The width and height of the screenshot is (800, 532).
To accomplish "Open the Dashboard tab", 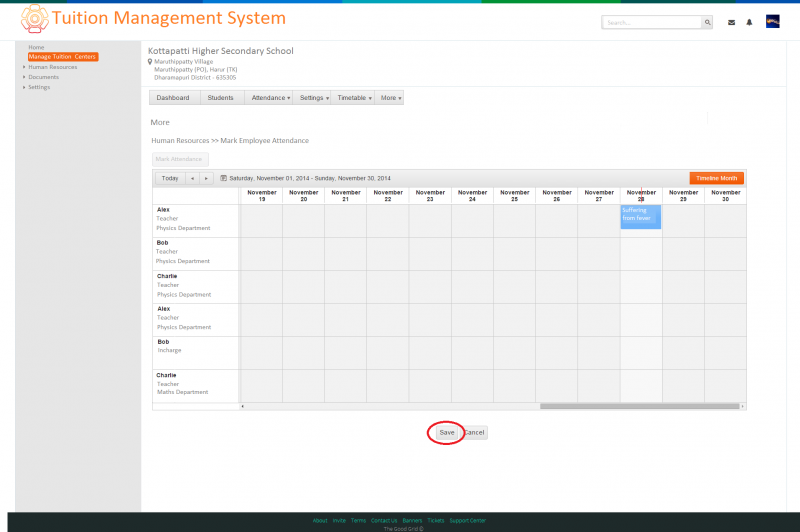I will click(173, 97).
